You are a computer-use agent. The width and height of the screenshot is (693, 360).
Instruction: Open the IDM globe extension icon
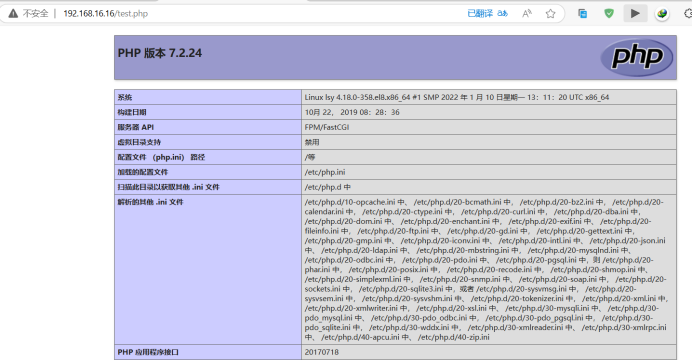coord(662,14)
